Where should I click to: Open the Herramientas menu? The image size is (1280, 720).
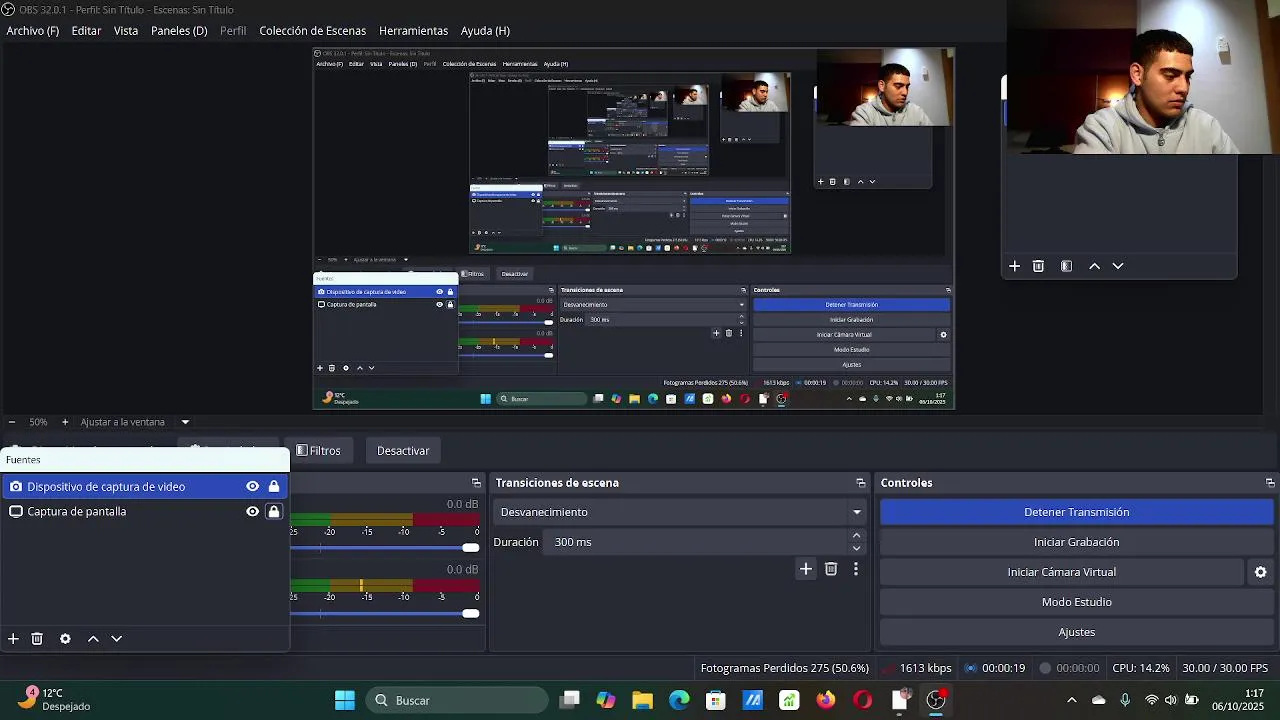(413, 31)
